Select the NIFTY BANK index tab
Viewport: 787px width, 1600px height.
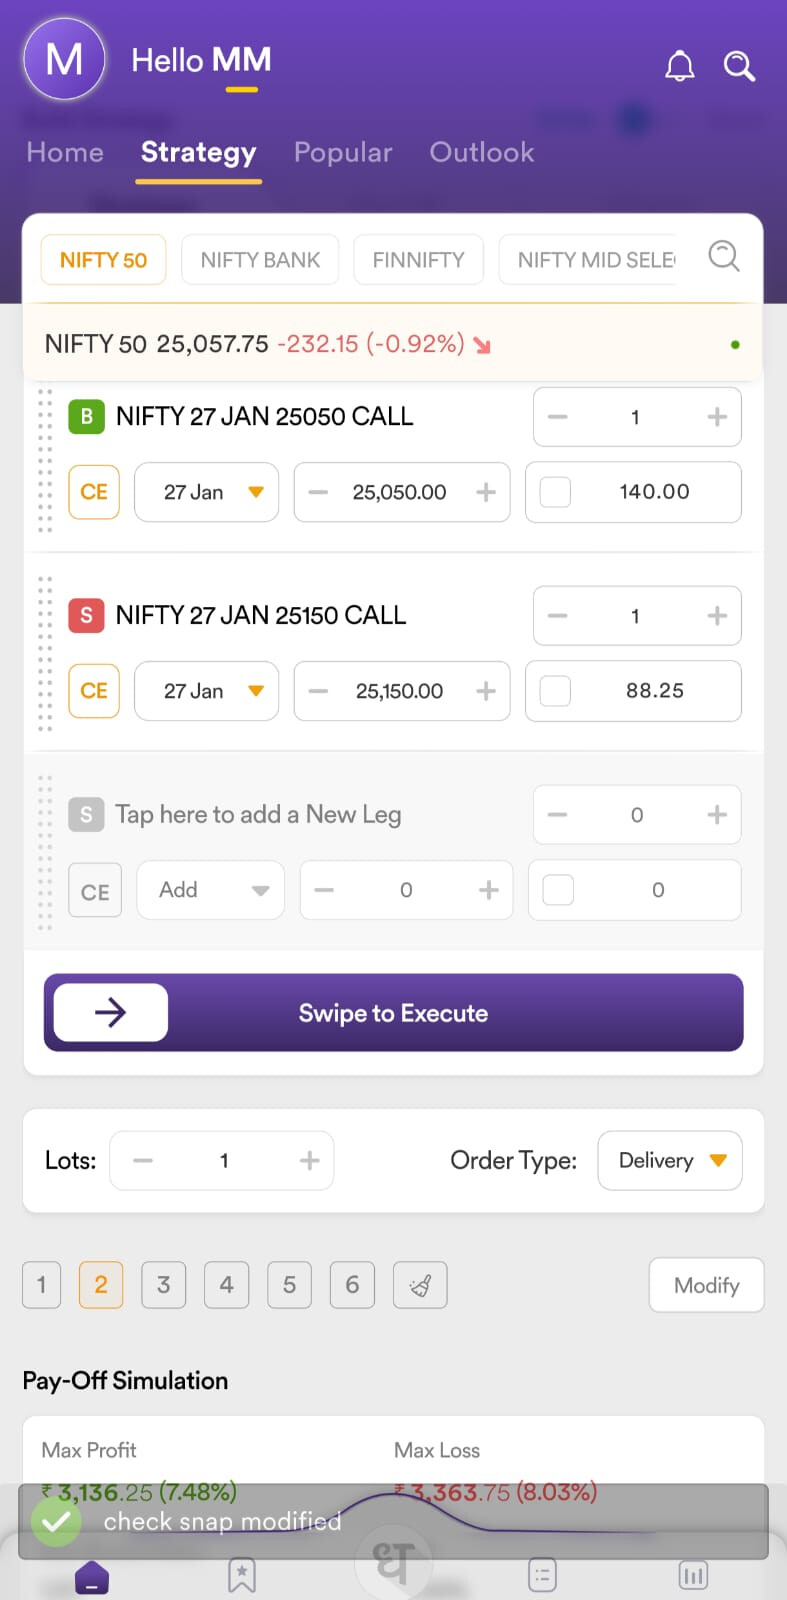point(260,260)
